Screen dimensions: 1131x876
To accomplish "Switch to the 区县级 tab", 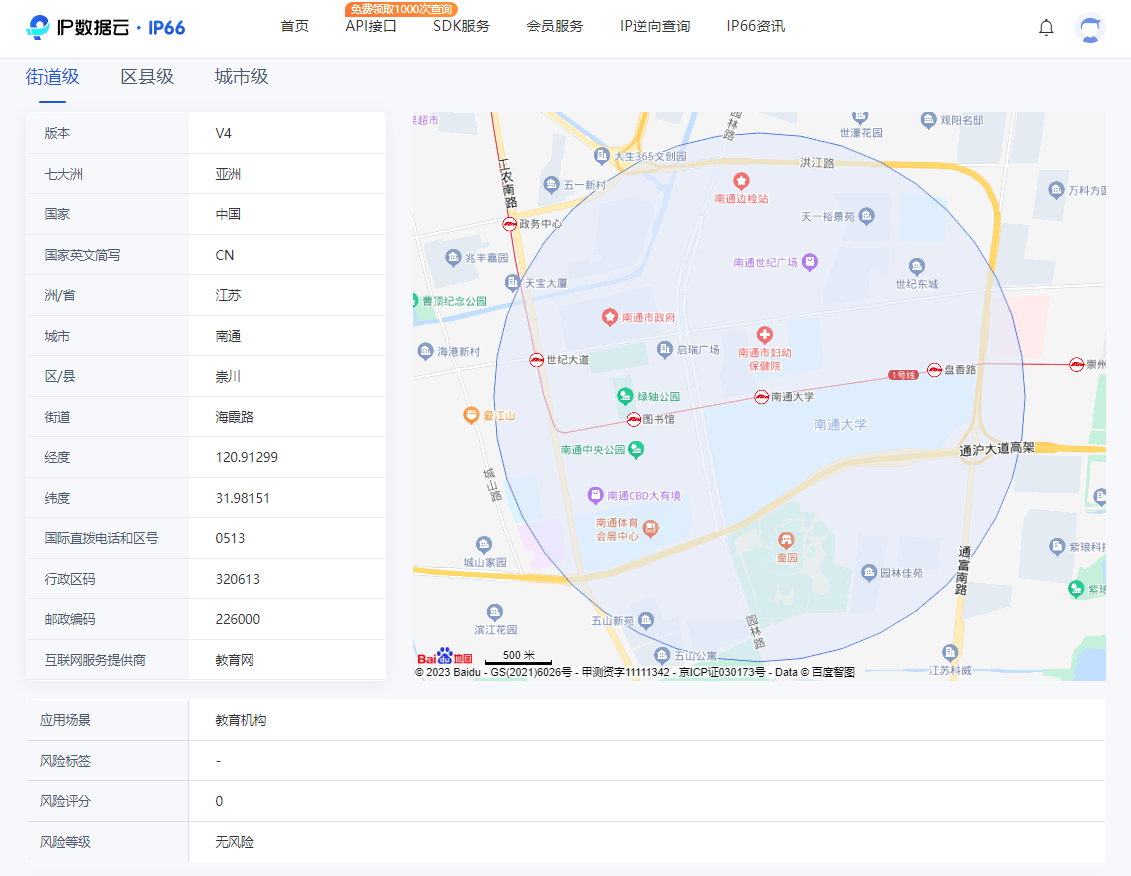I will tap(147, 75).
